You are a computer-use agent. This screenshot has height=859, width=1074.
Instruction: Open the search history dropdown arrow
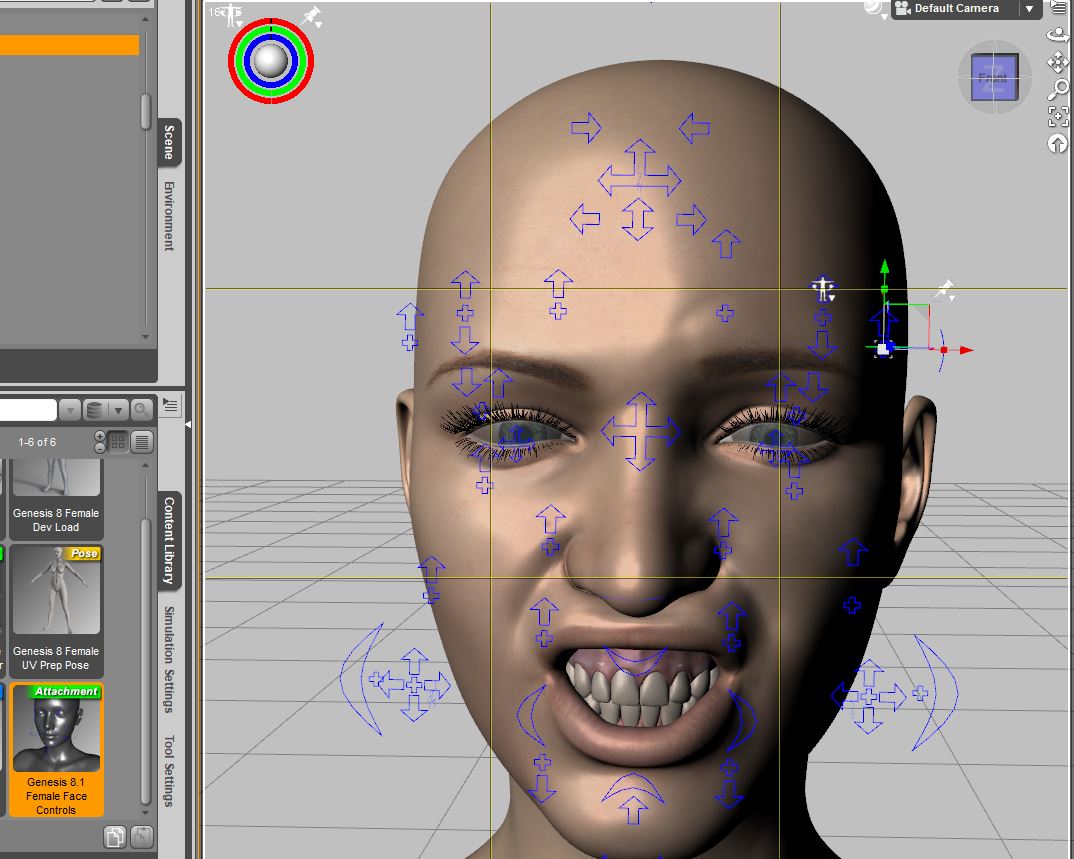pyautogui.click(x=69, y=410)
